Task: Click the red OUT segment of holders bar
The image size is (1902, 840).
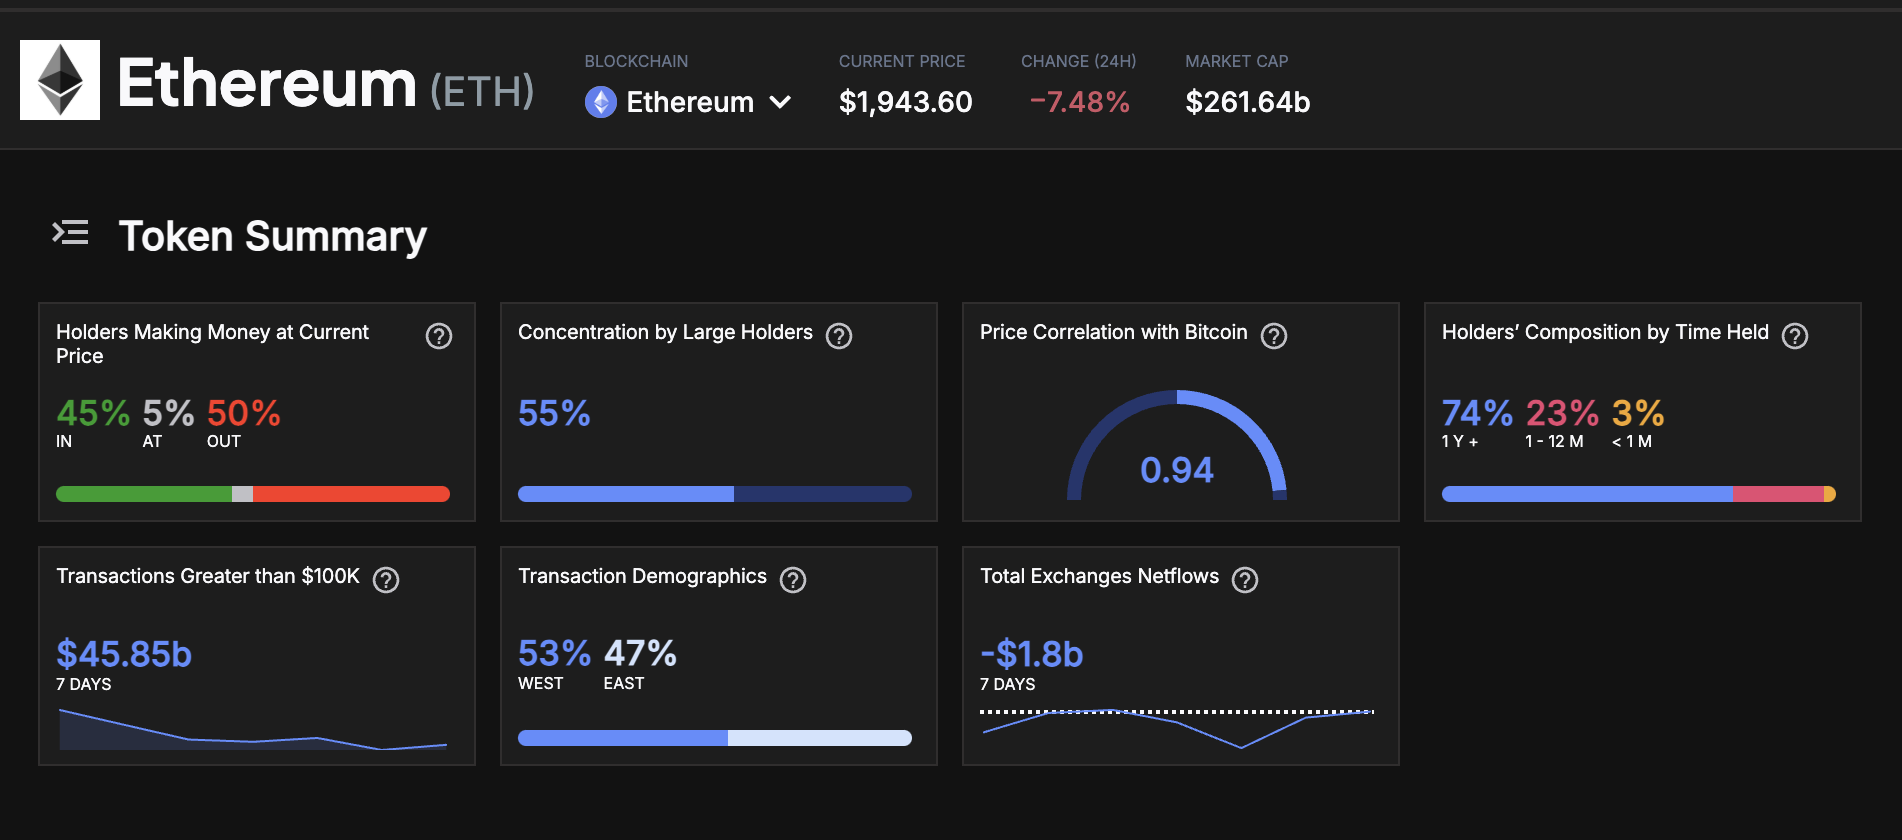Action: tap(351, 494)
